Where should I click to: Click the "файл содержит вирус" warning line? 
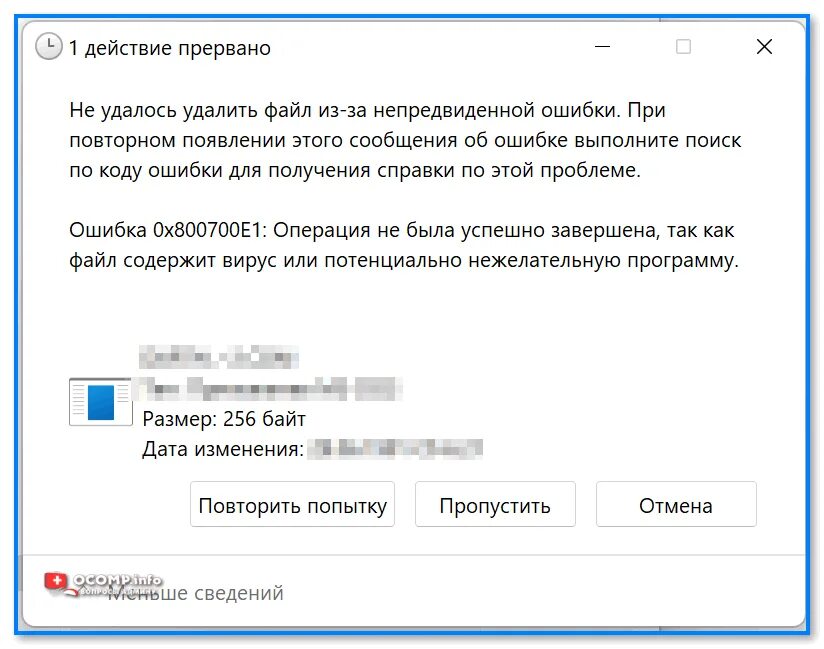pyautogui.click(x=404, y=261)
